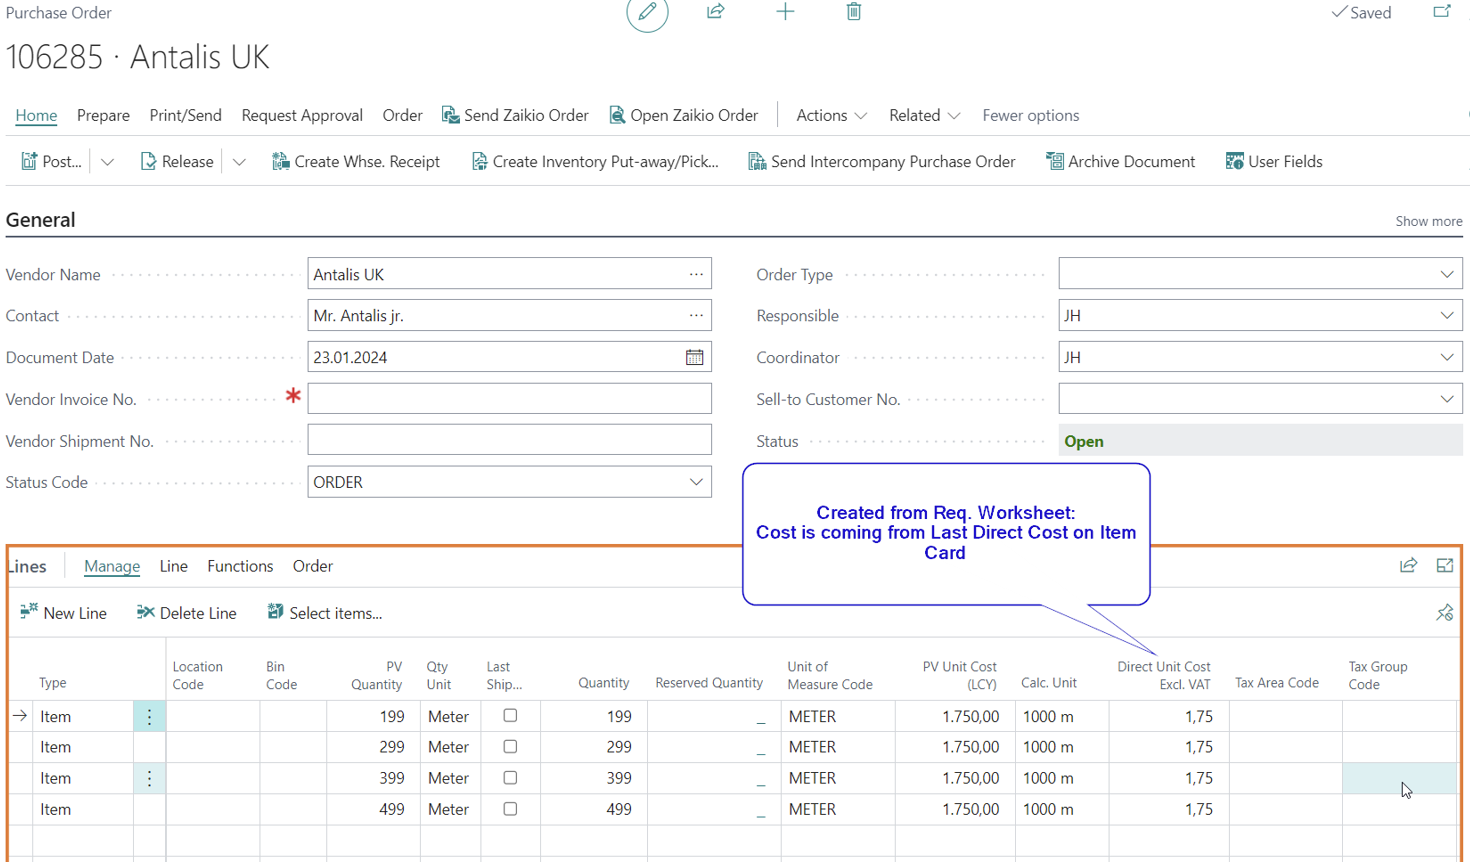Expand the Release dropdown arrow
Viewport: 1470px width, 863px height.
pos(239,161)
